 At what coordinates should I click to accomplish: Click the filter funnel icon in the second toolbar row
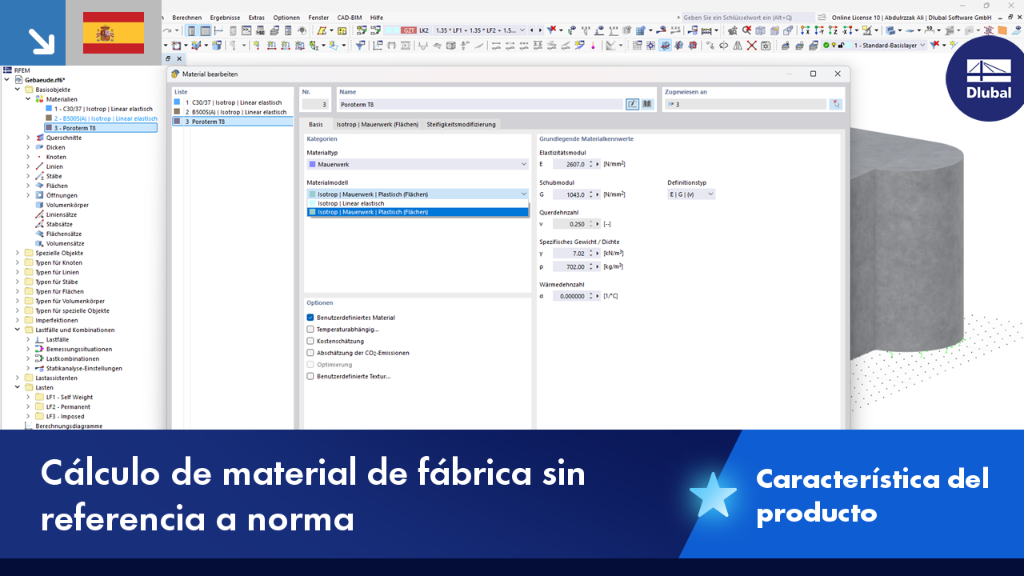[x=360, y=46]
